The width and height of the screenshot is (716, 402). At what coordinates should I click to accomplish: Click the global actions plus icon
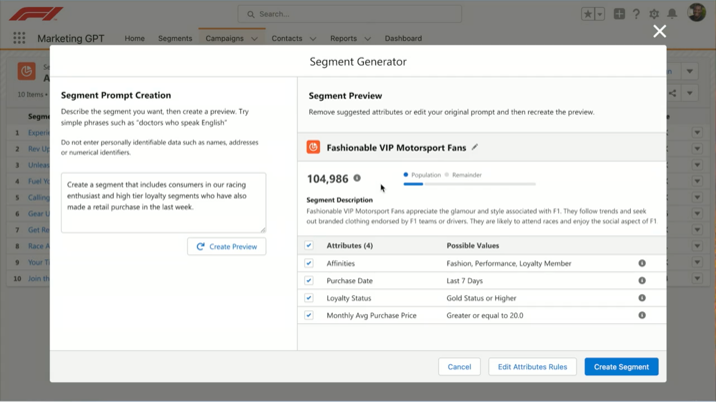(619, 14)
